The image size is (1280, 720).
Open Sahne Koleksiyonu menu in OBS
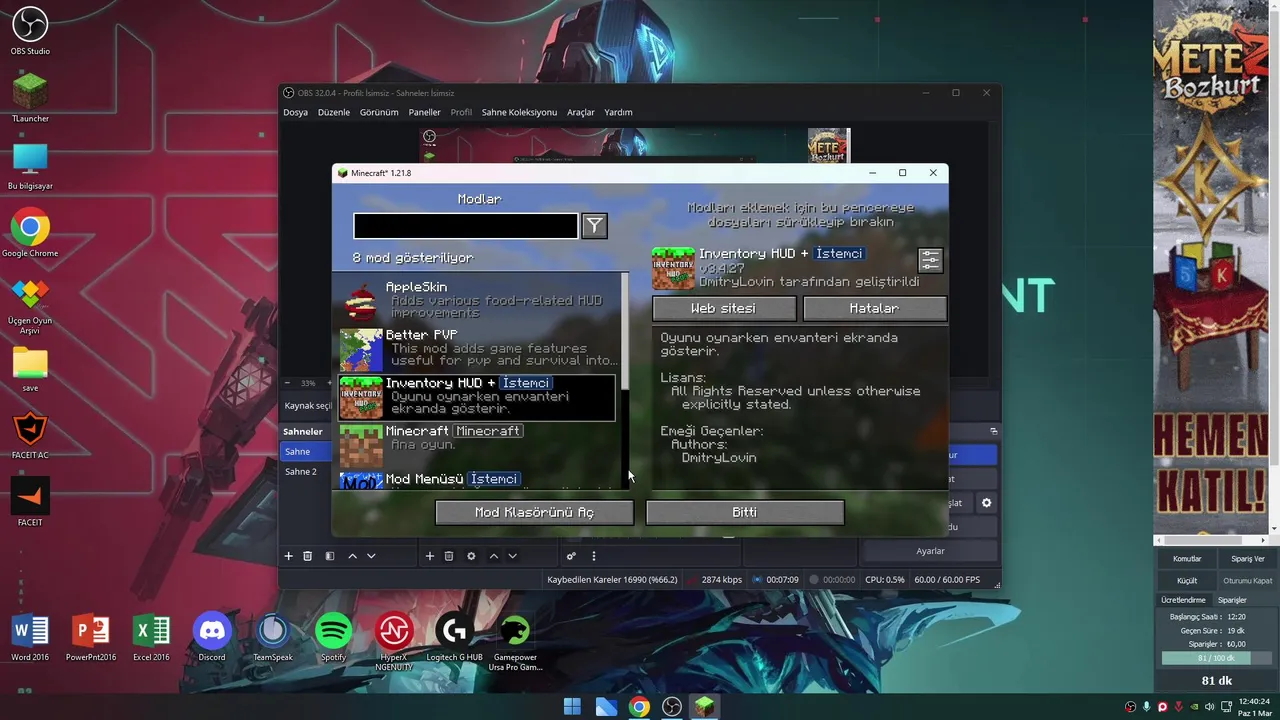coord(519,112)
